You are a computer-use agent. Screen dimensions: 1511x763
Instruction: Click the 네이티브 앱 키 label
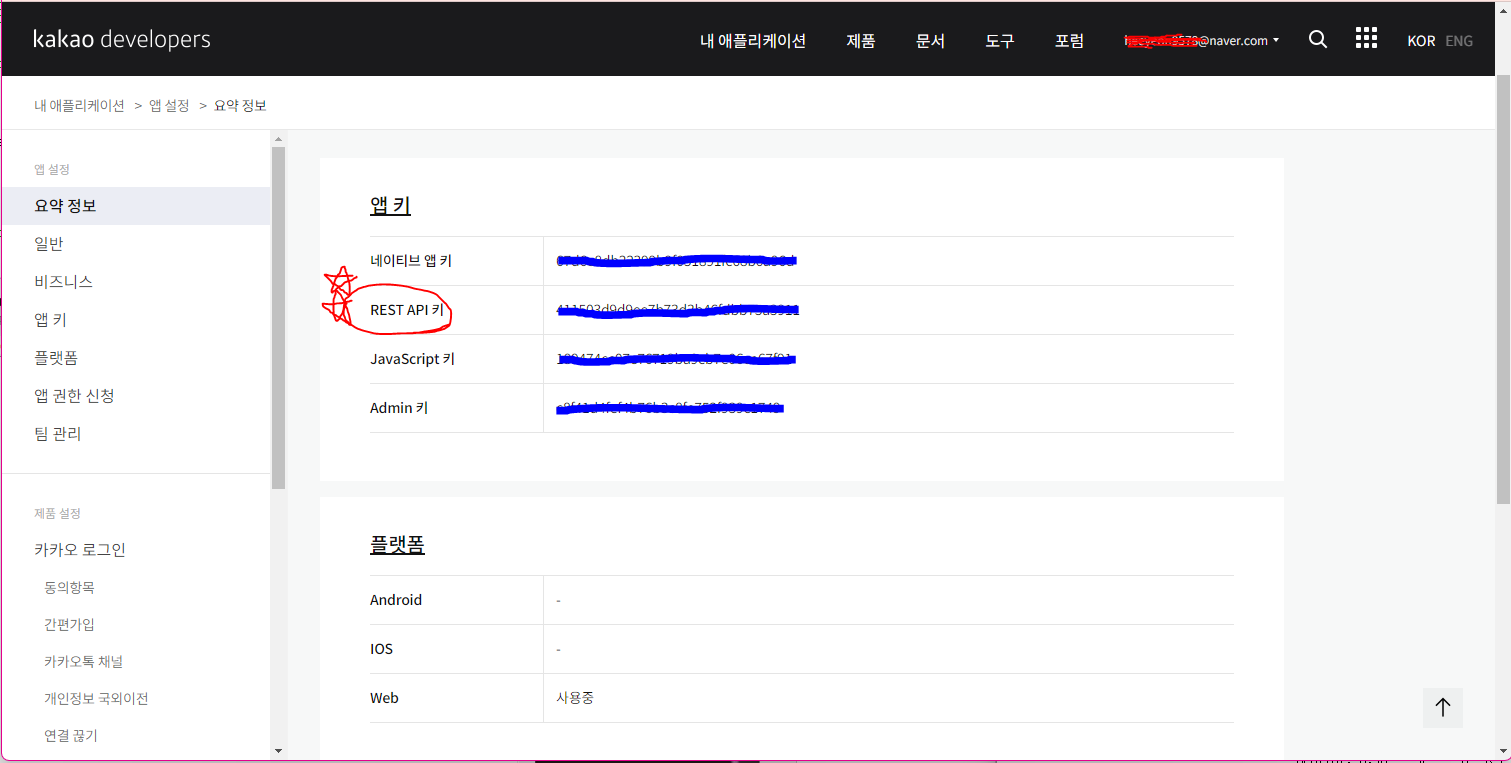[411, 261]
